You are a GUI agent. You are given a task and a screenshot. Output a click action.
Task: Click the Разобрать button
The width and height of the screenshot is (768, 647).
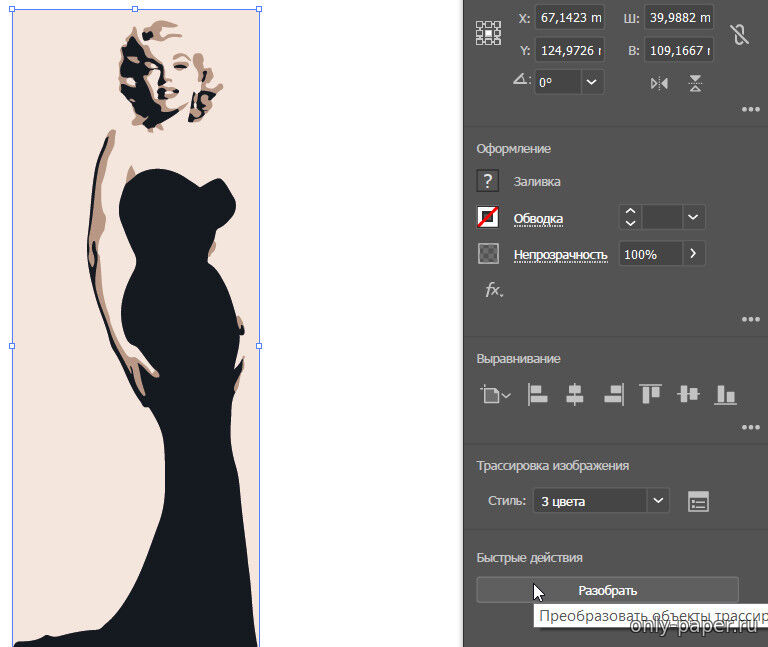(x=607, y=590)
